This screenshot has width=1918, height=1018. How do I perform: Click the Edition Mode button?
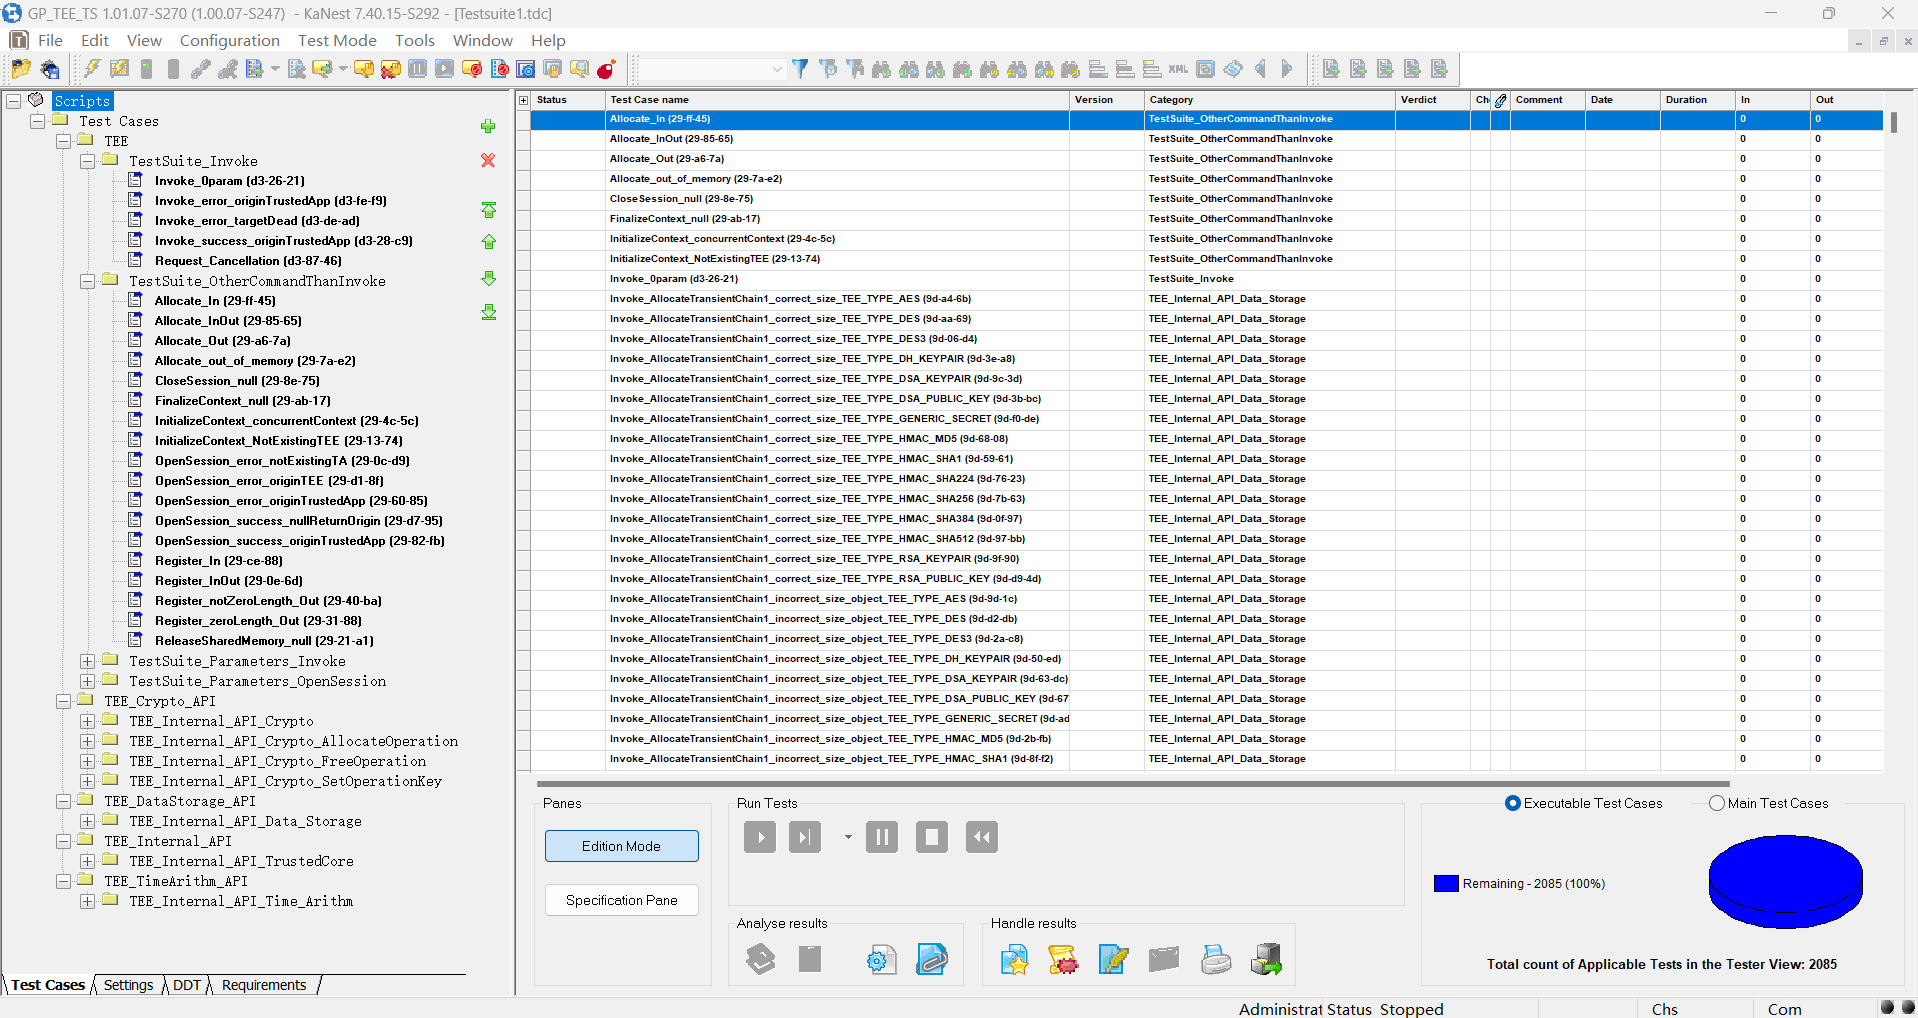point(621,846)
